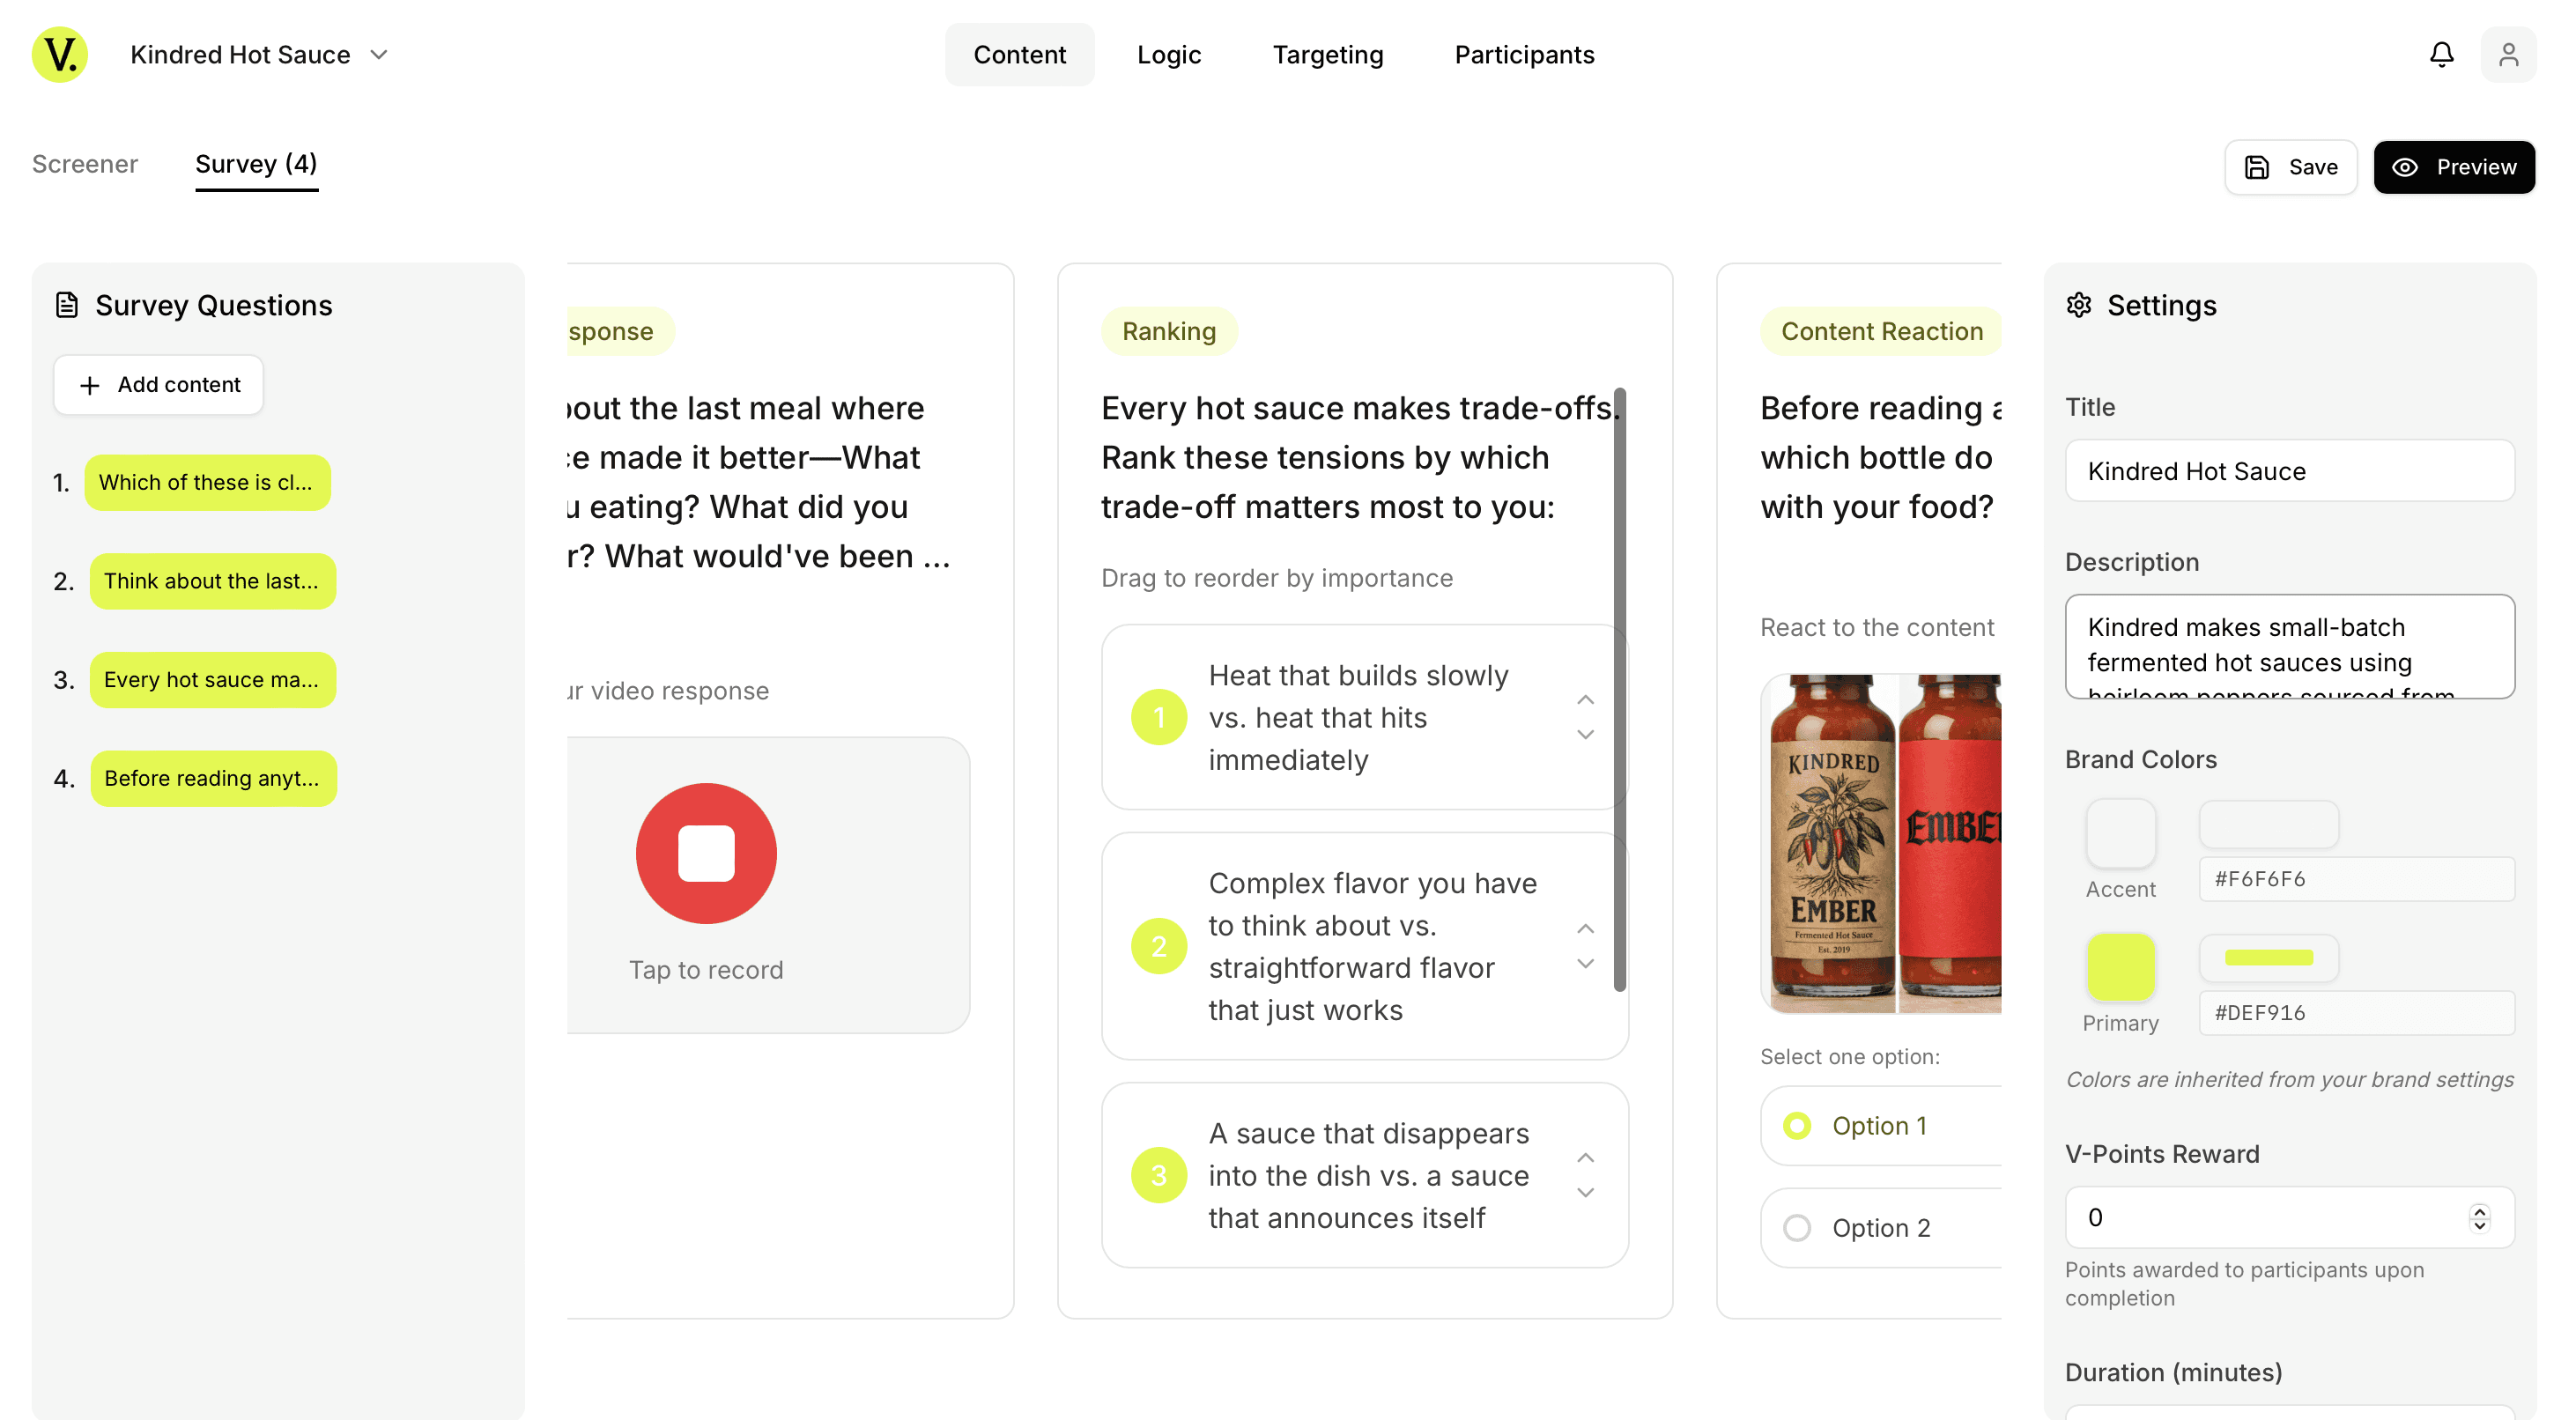Switch to the Logic tab
The image size is (2576, 1420).
click(x=1168, y=55)
